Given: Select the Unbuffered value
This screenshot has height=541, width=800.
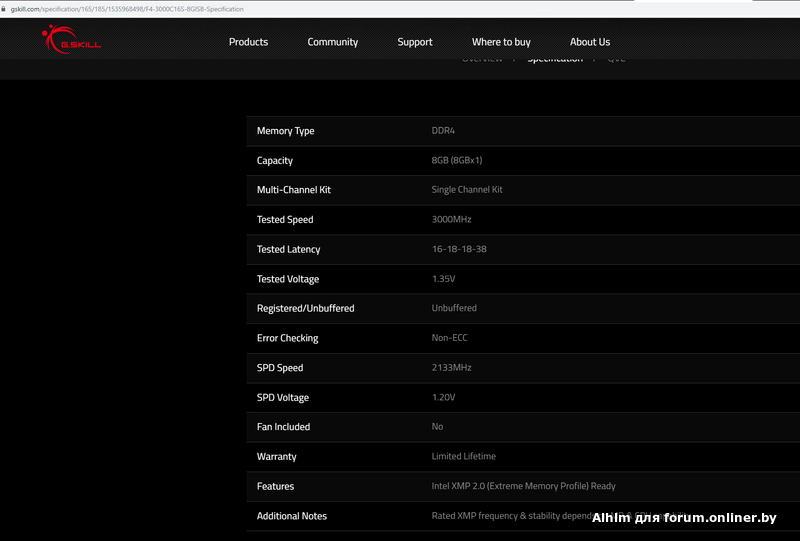Looking at the screenshot, I should (454, 308).
